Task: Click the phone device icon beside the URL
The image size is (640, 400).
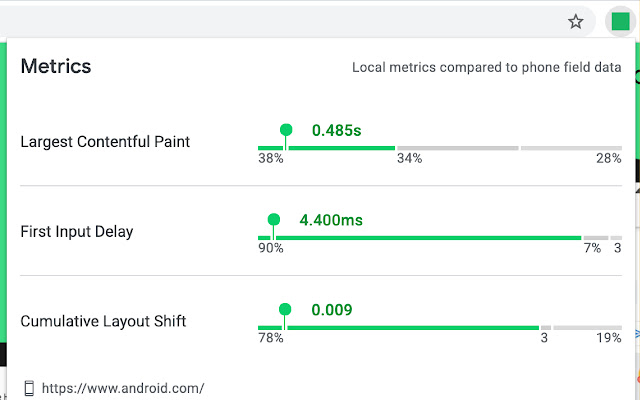Action: pyautogui.click(x=30, y=388)
